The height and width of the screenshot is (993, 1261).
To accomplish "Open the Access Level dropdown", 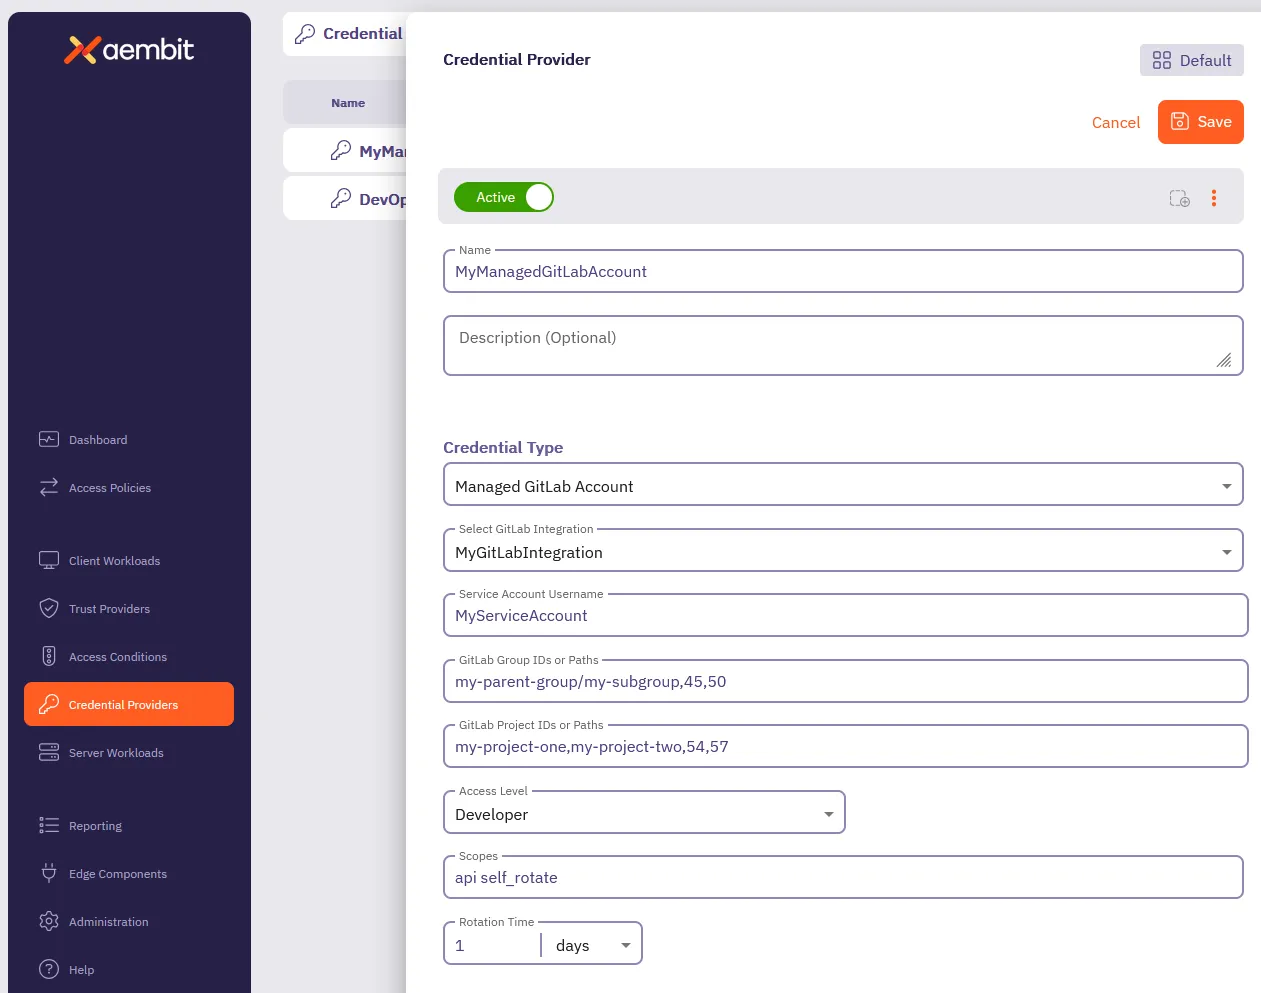I will click(828, 813).
